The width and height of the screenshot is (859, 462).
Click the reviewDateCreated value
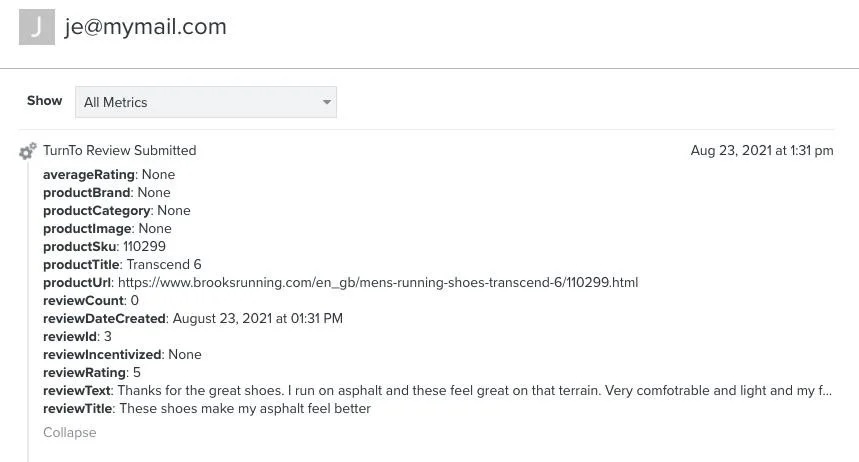257,318
